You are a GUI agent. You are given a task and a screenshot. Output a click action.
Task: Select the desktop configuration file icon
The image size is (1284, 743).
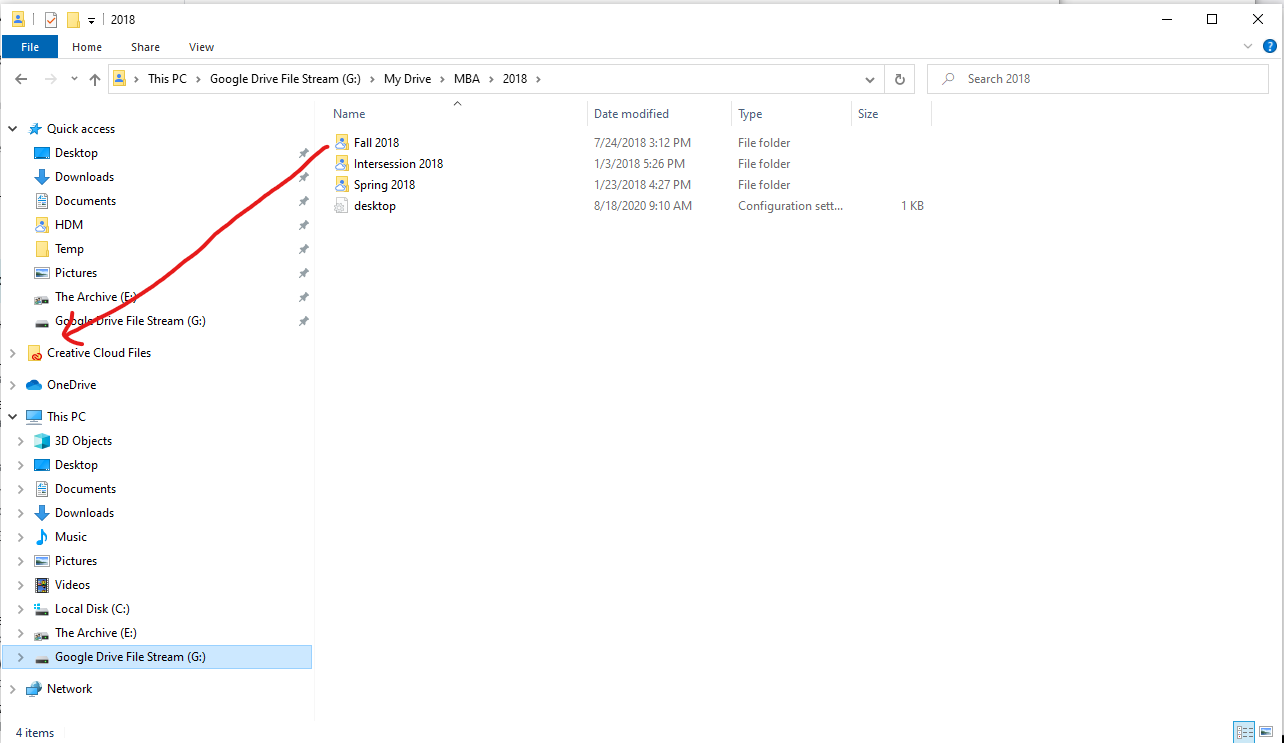[x=341, y=206]
